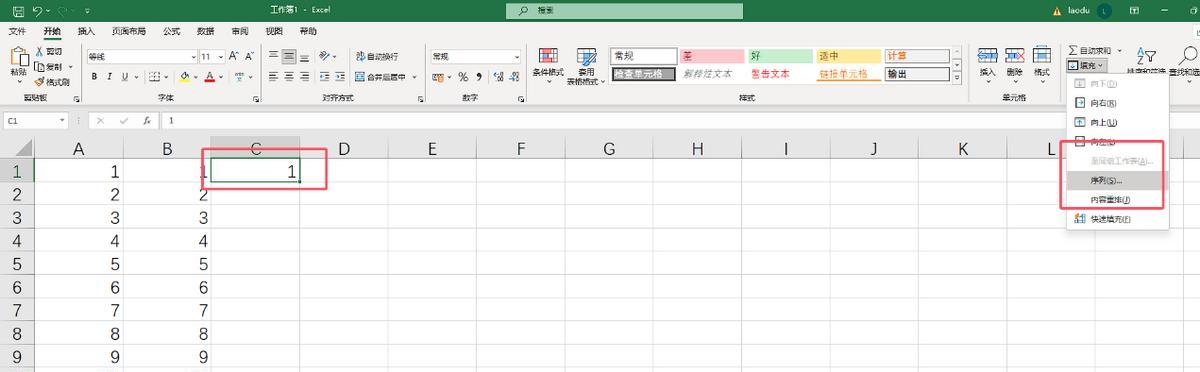Apply red font color A
The width and height of the screenshot is (1200, 372).
pos(210,76)
